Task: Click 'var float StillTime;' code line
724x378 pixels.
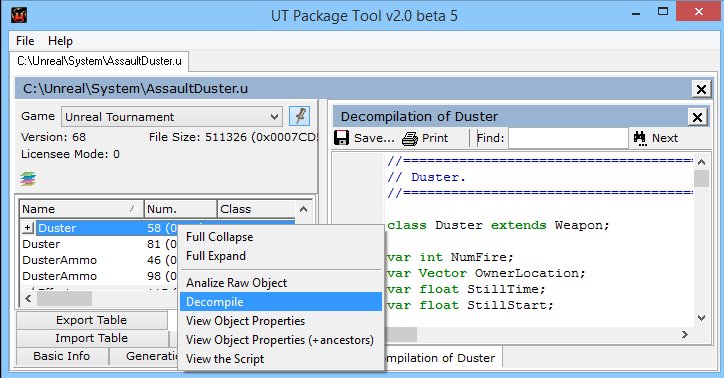Action: click(466, 289)
